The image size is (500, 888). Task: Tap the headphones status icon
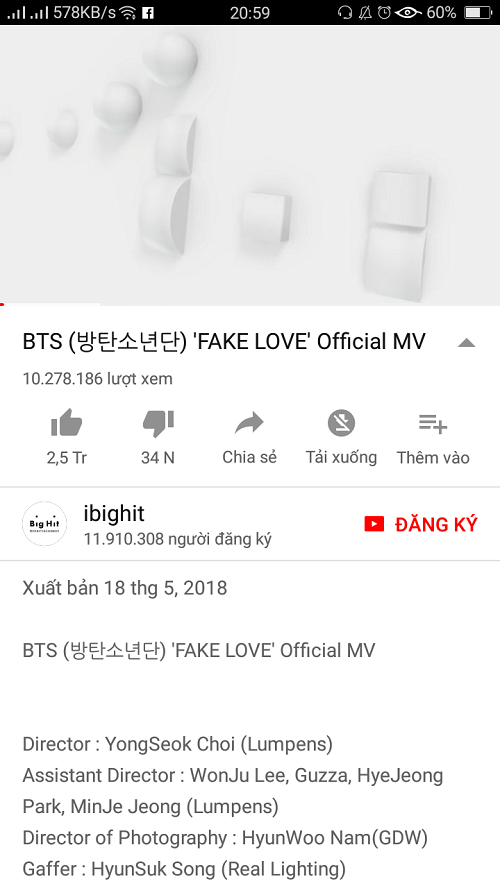[x=345, y=12]
